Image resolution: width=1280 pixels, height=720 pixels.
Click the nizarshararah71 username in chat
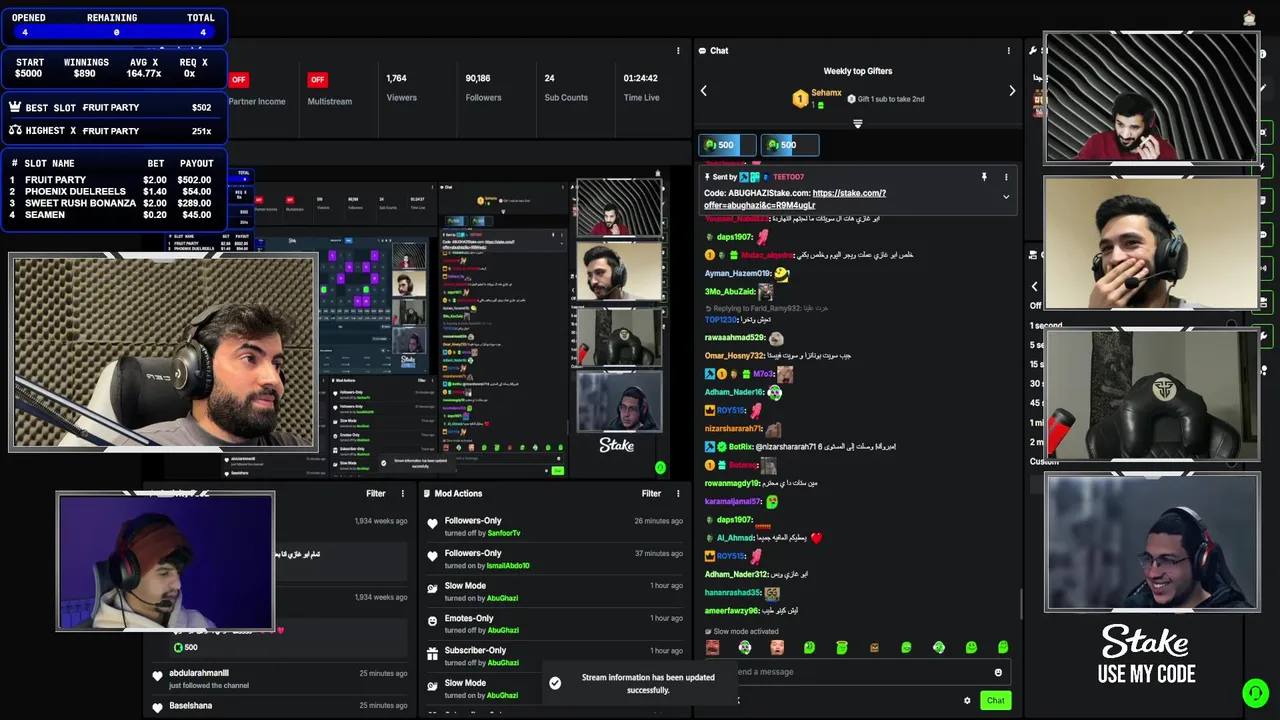(x=734, y=429)
